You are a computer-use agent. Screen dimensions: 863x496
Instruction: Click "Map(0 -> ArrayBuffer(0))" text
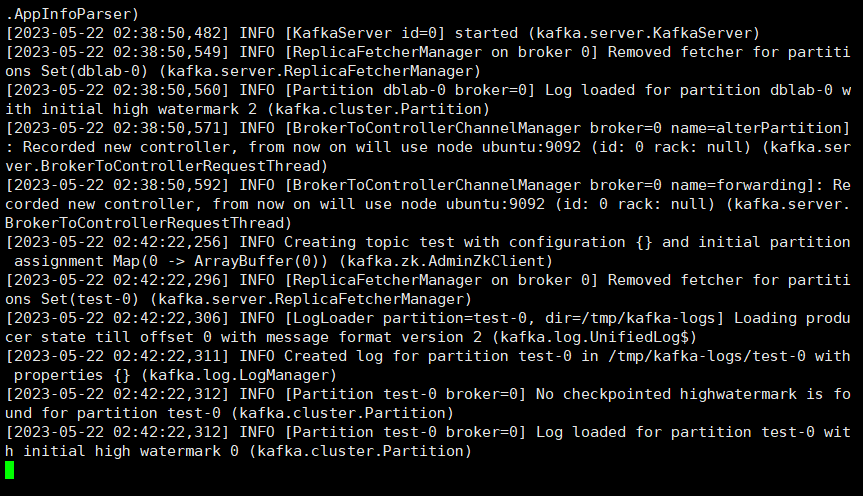(221, 261)
